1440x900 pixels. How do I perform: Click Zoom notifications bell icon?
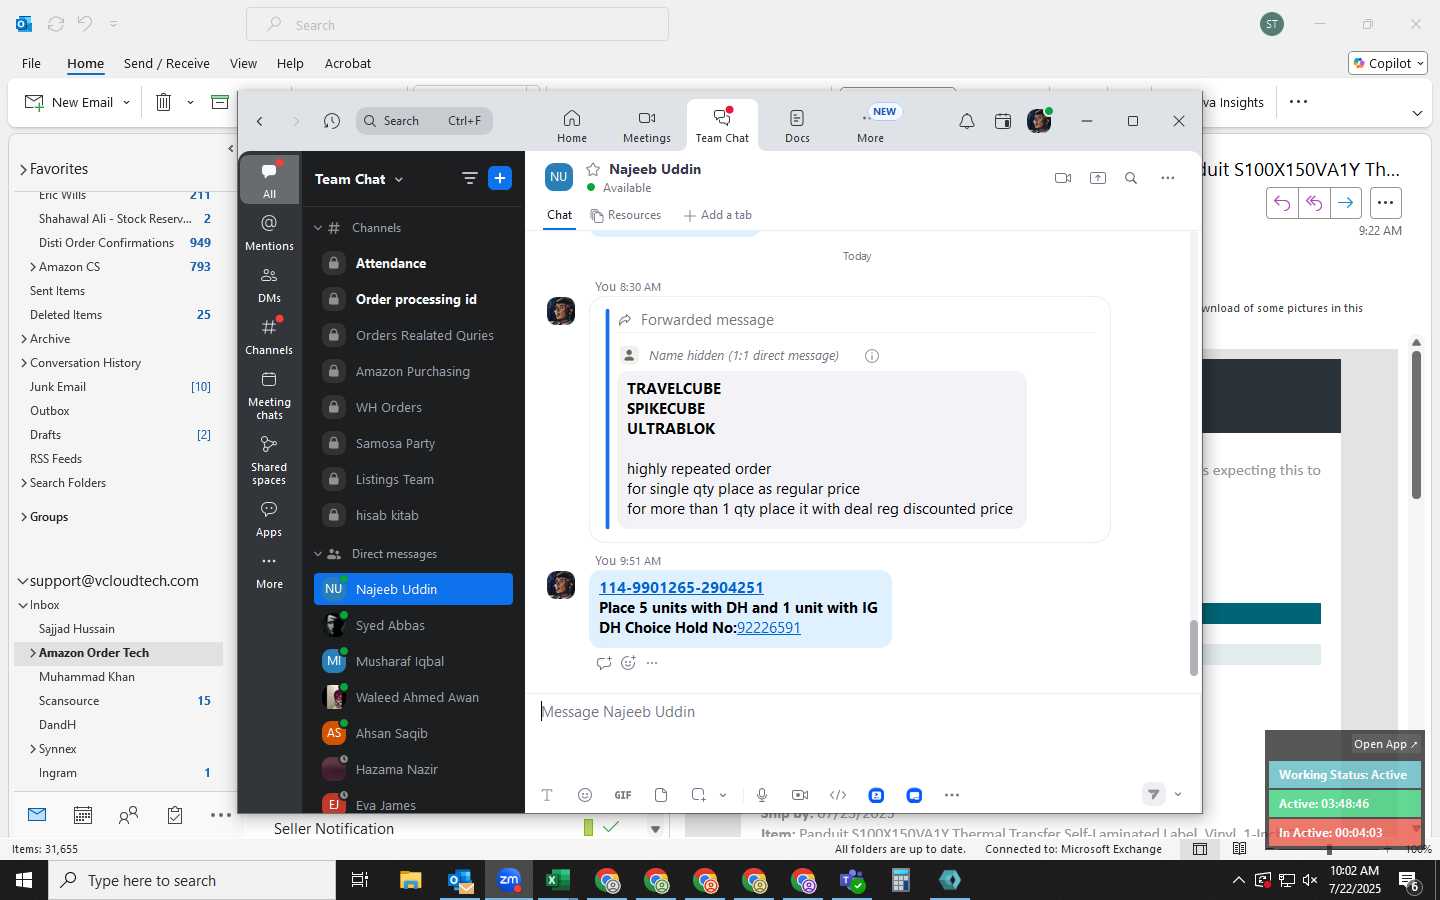pyautogui.click(x=967, y=121)
